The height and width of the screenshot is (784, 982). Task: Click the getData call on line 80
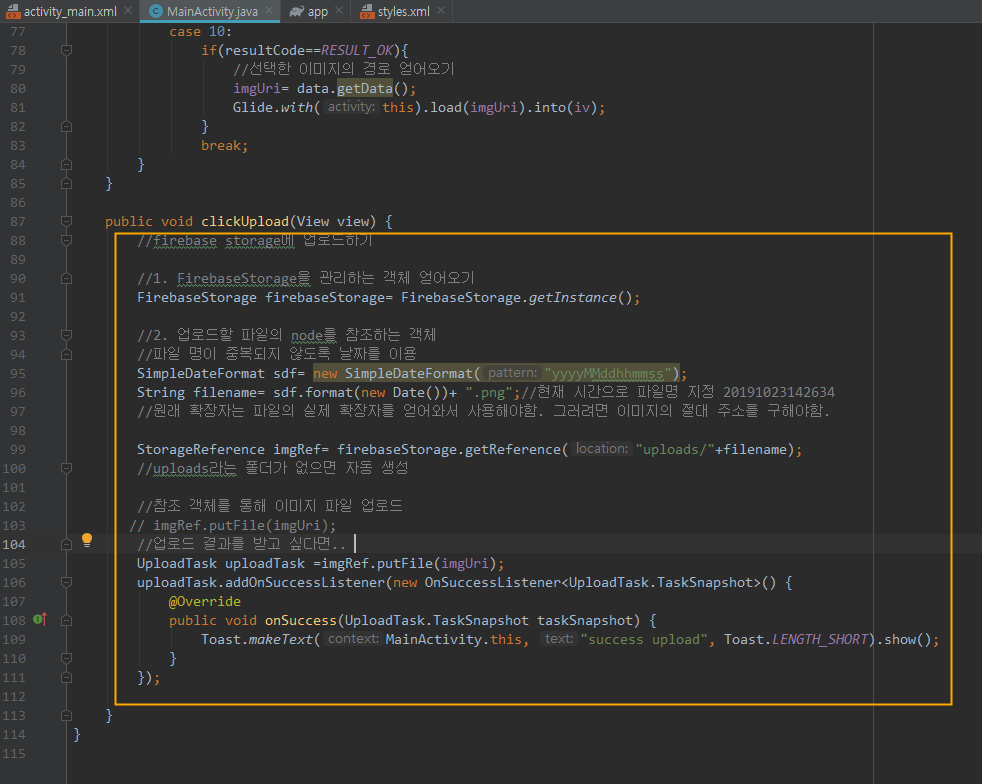pyautogui.click(x=365, y=88)
